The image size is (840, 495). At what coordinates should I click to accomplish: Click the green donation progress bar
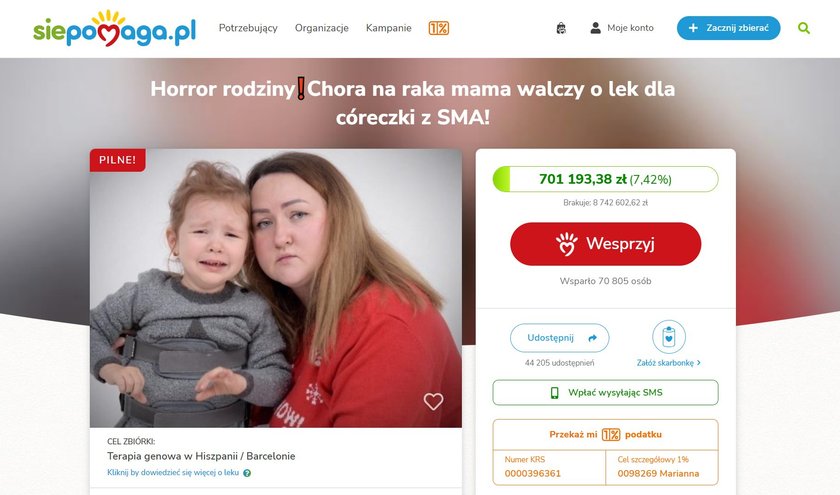pyautogui.click(x=605, y=179)
